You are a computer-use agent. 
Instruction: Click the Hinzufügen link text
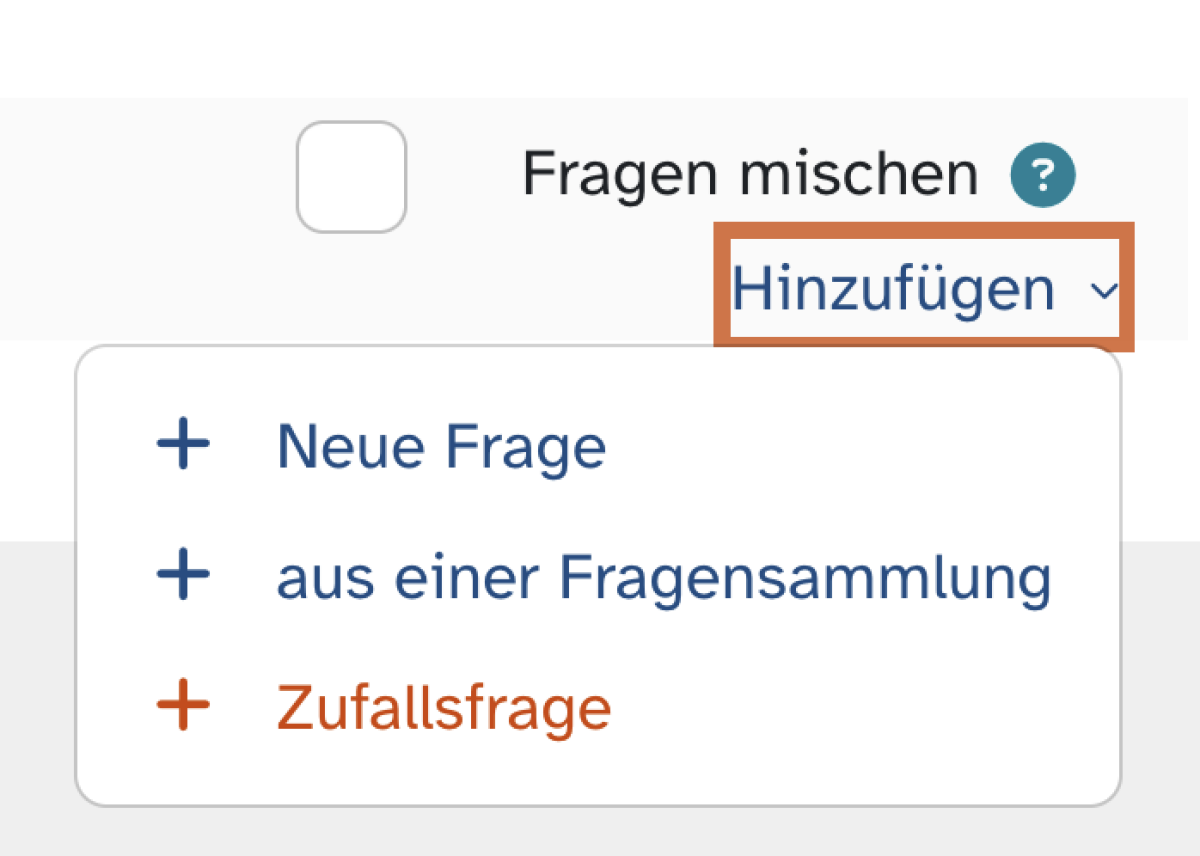coord(893,290)
